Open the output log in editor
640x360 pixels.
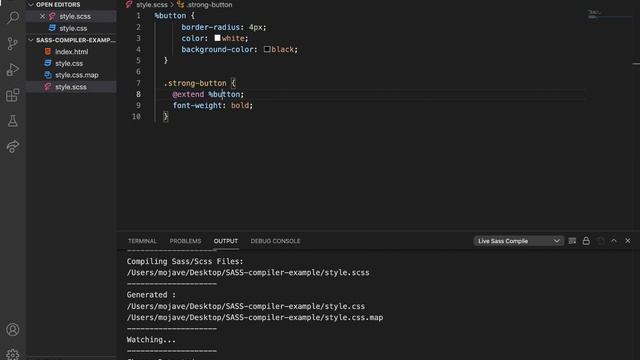[600, 241]
